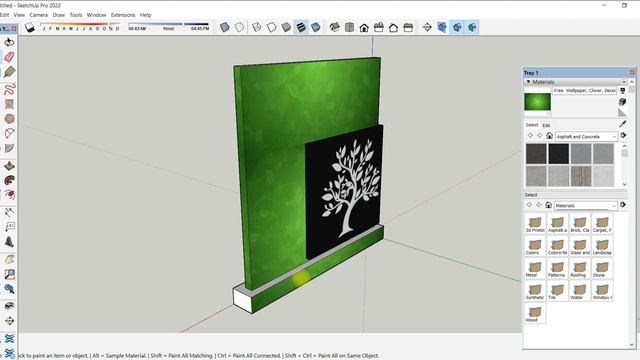Open the Draw menu
Viewport: 640px width, 360px height.
59,15
